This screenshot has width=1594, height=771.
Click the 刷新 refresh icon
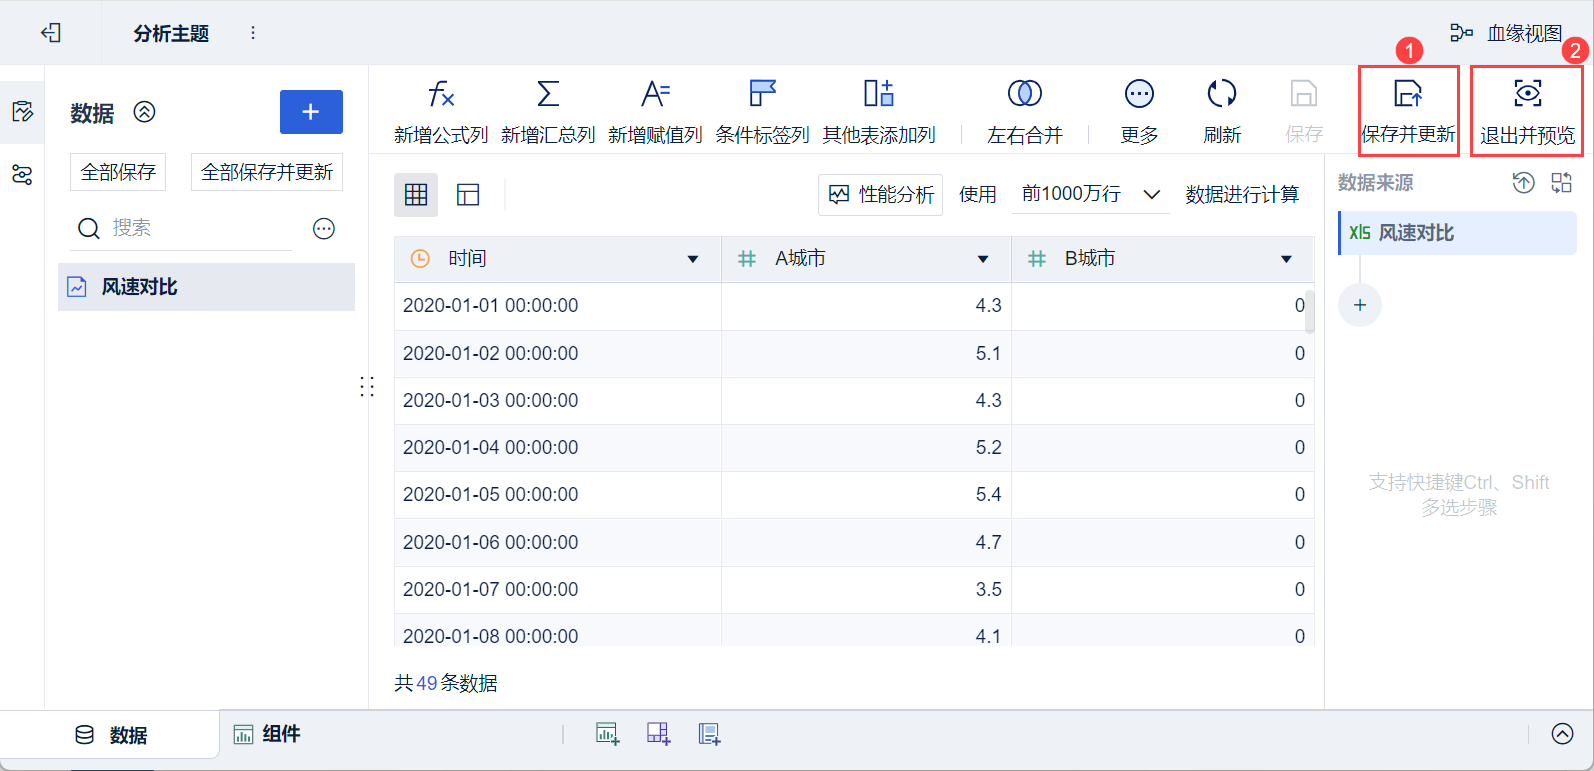click(1221, 94)
